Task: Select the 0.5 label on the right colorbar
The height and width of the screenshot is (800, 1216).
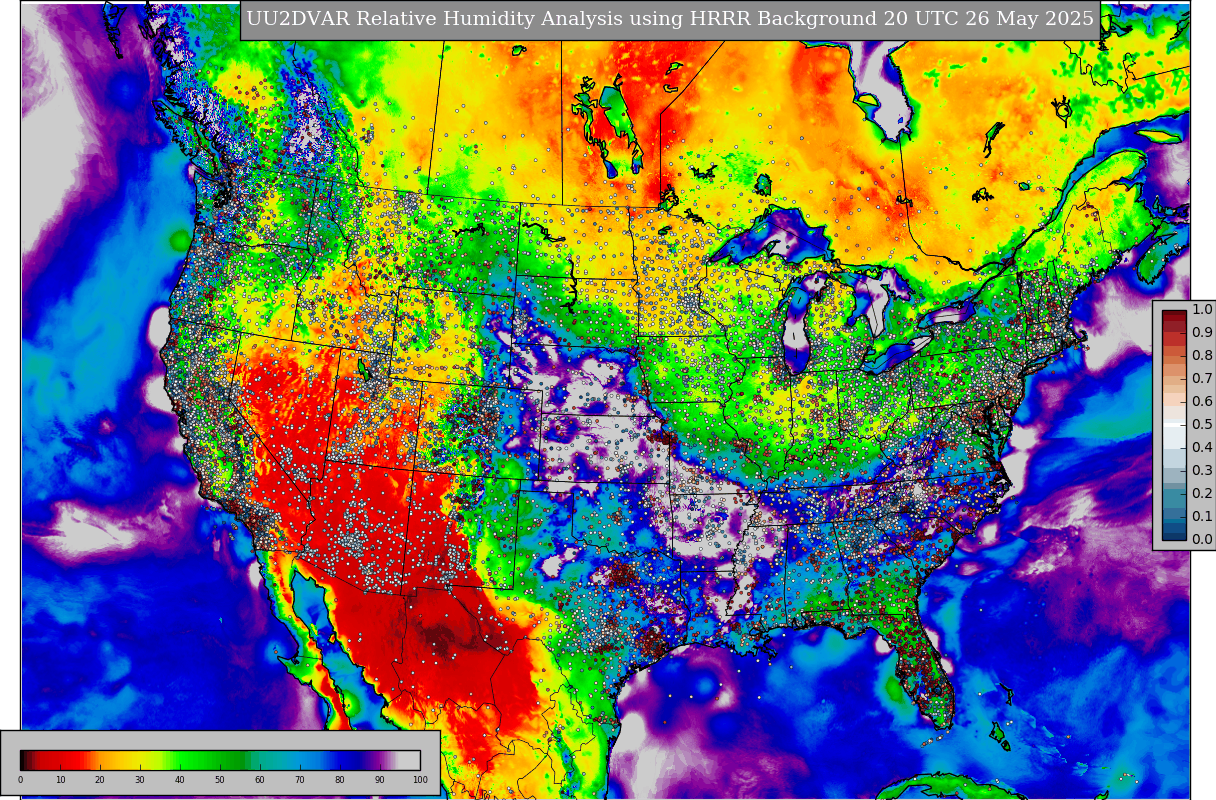Action: 1202,424
